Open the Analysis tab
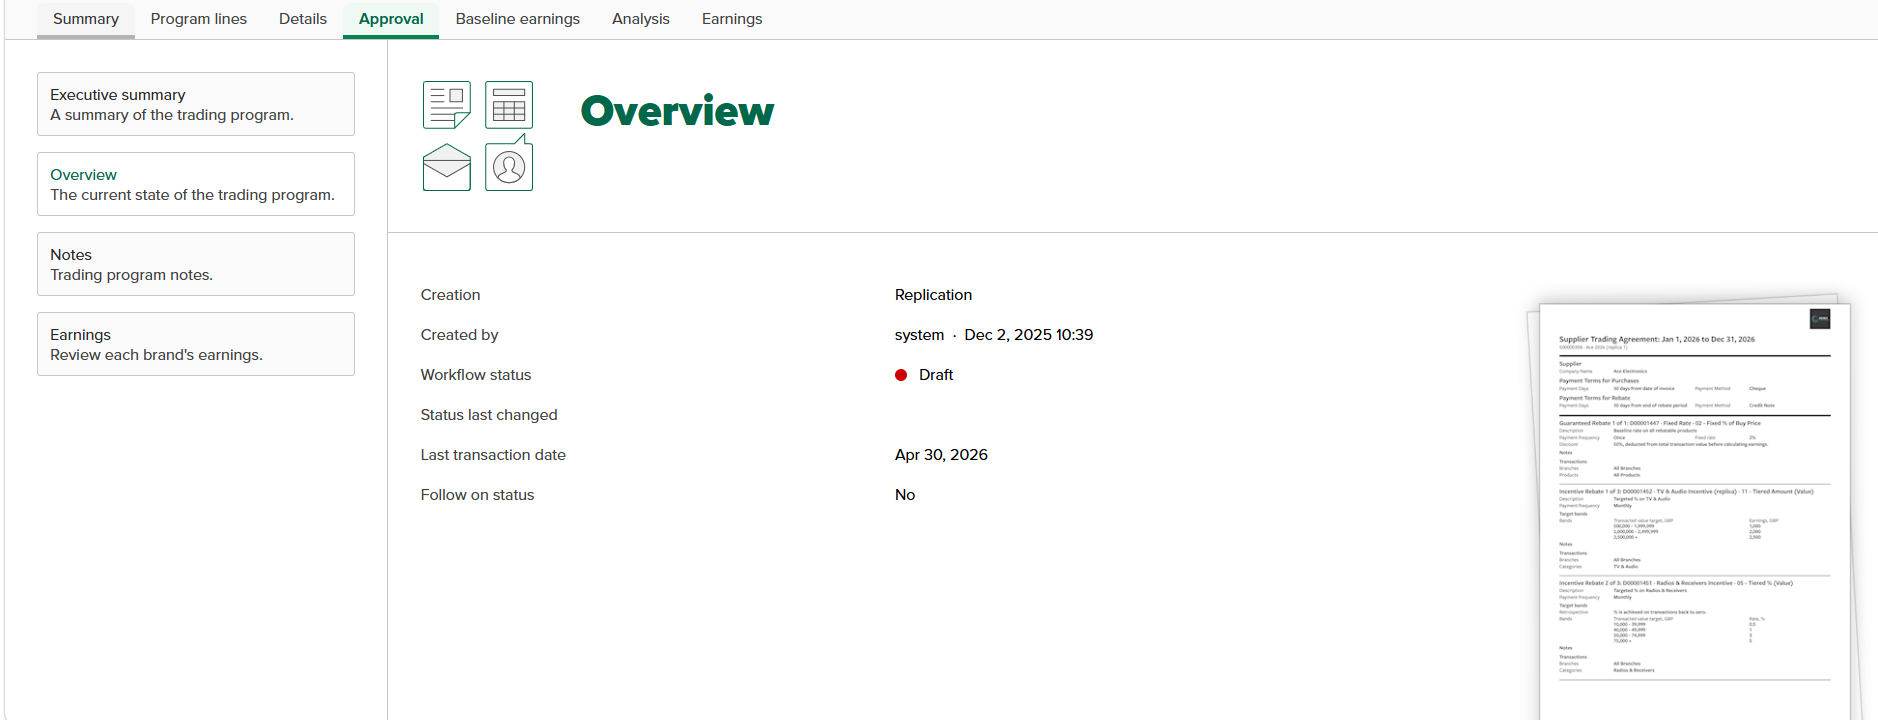 (641, 19)
